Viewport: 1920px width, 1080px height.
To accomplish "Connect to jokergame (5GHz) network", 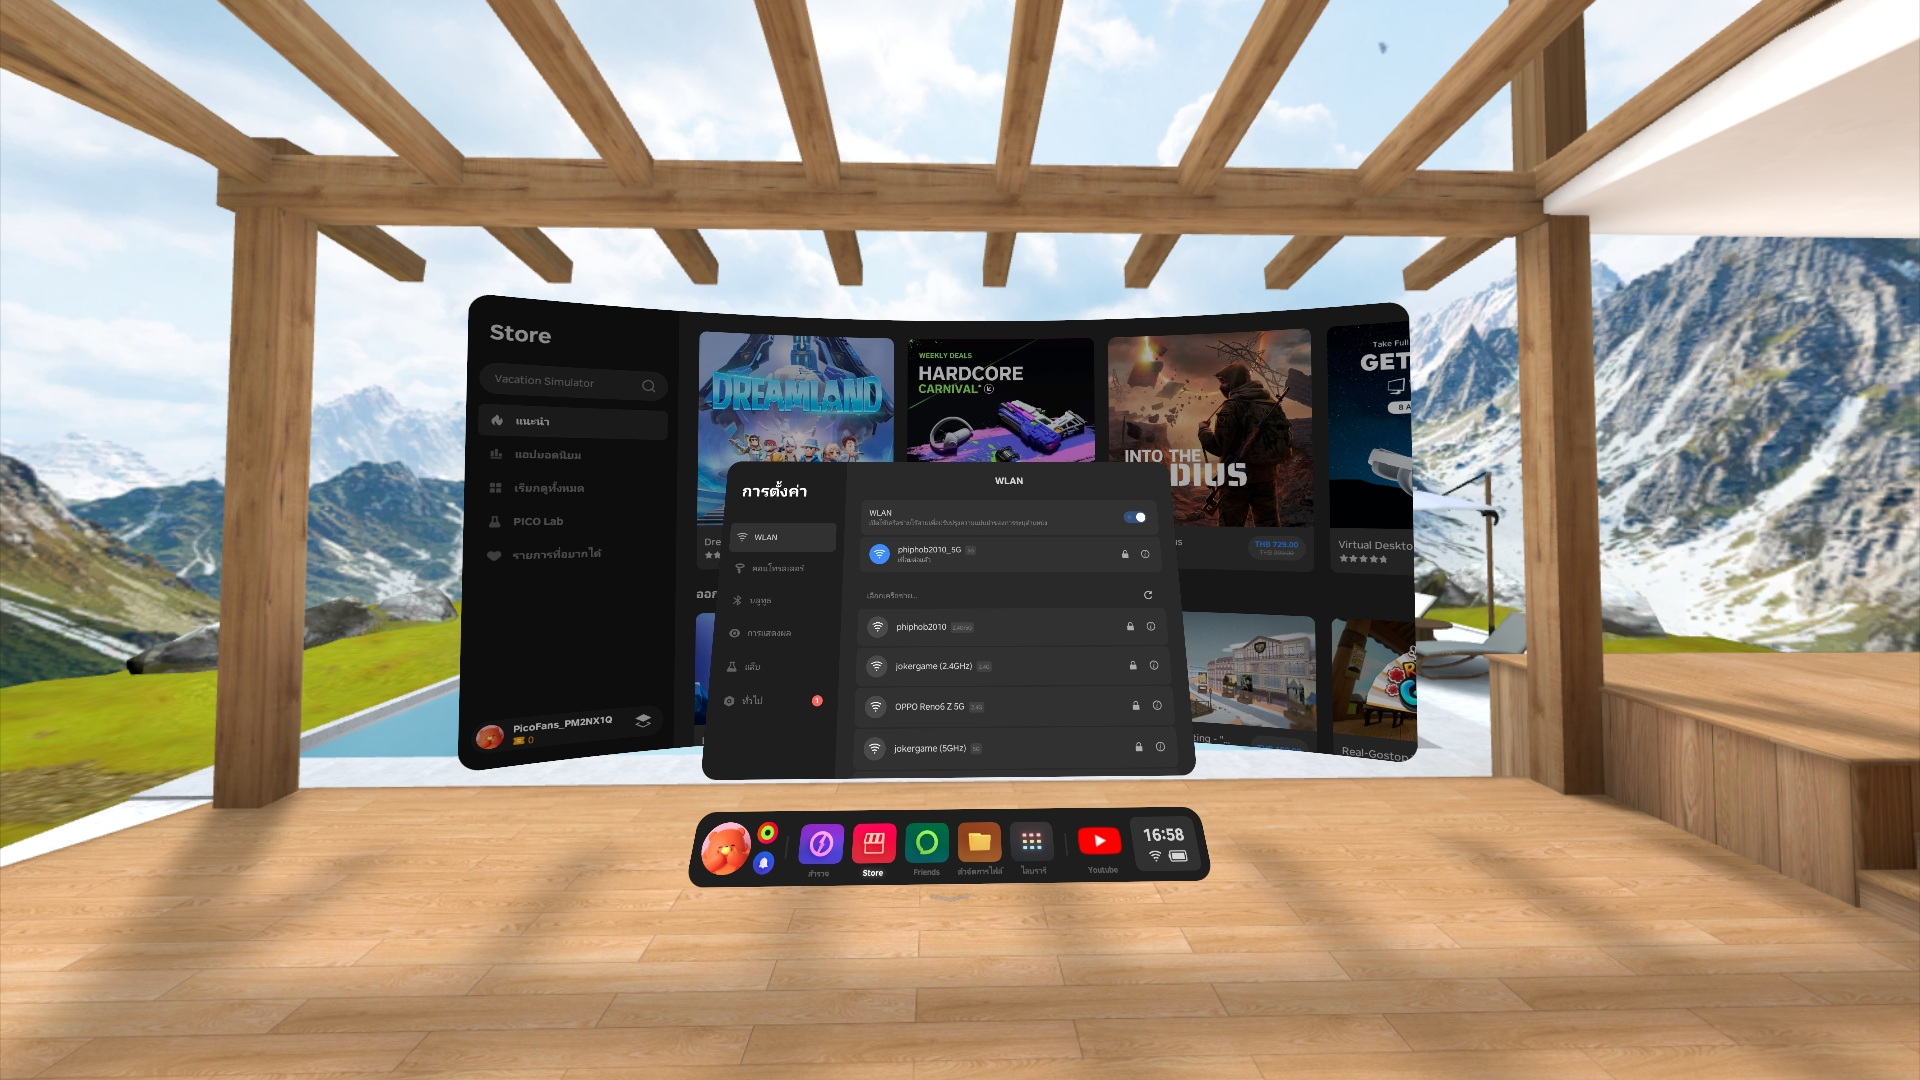I will [1015, 747].
